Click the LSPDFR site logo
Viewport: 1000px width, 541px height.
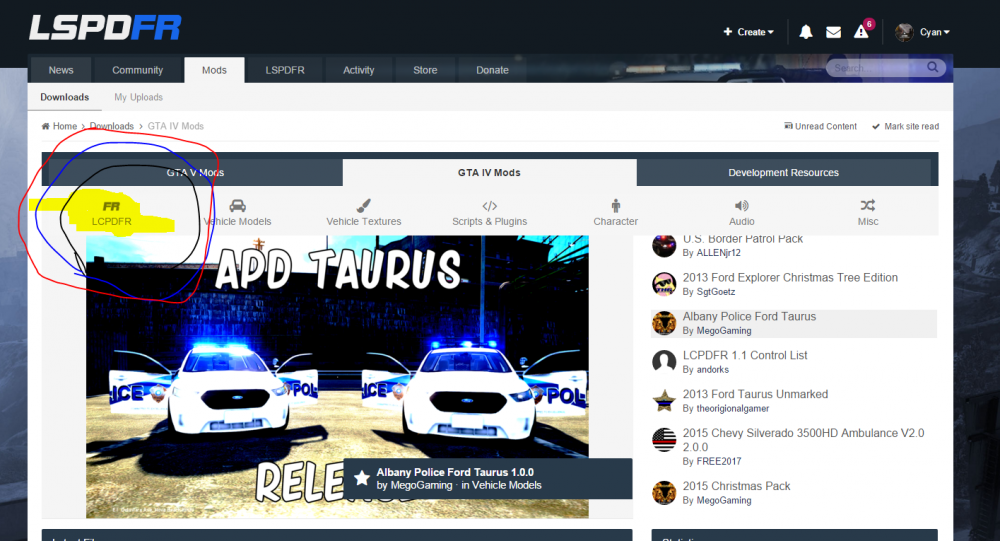pos(105,28)
